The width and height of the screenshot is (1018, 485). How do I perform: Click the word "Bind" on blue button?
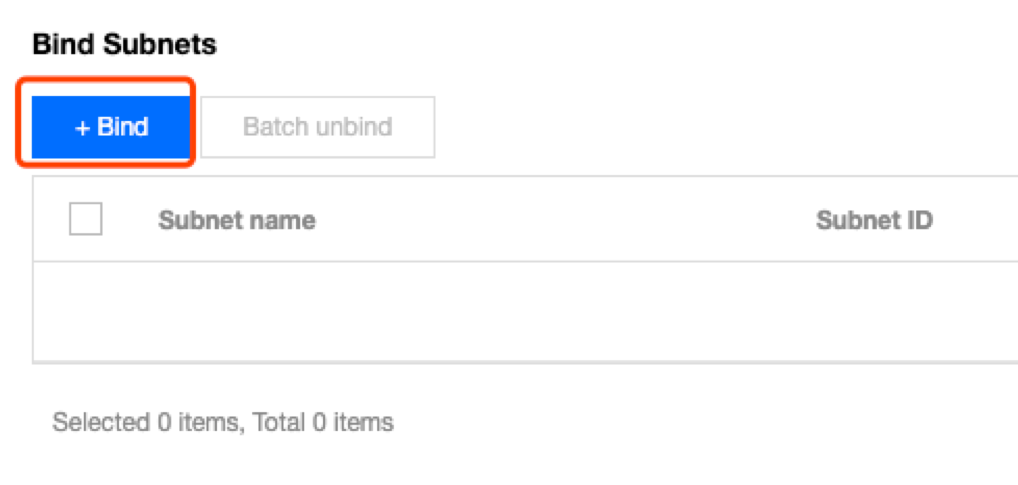pos(123,128)
